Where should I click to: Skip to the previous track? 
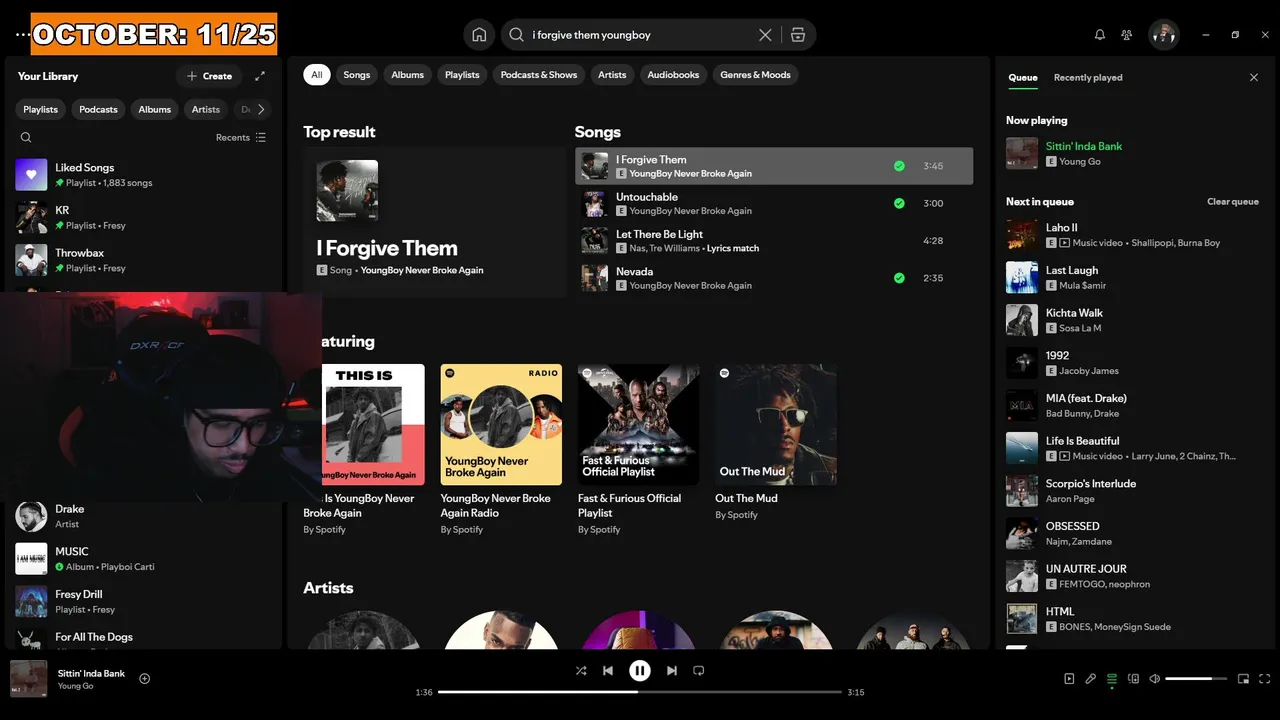608,671
